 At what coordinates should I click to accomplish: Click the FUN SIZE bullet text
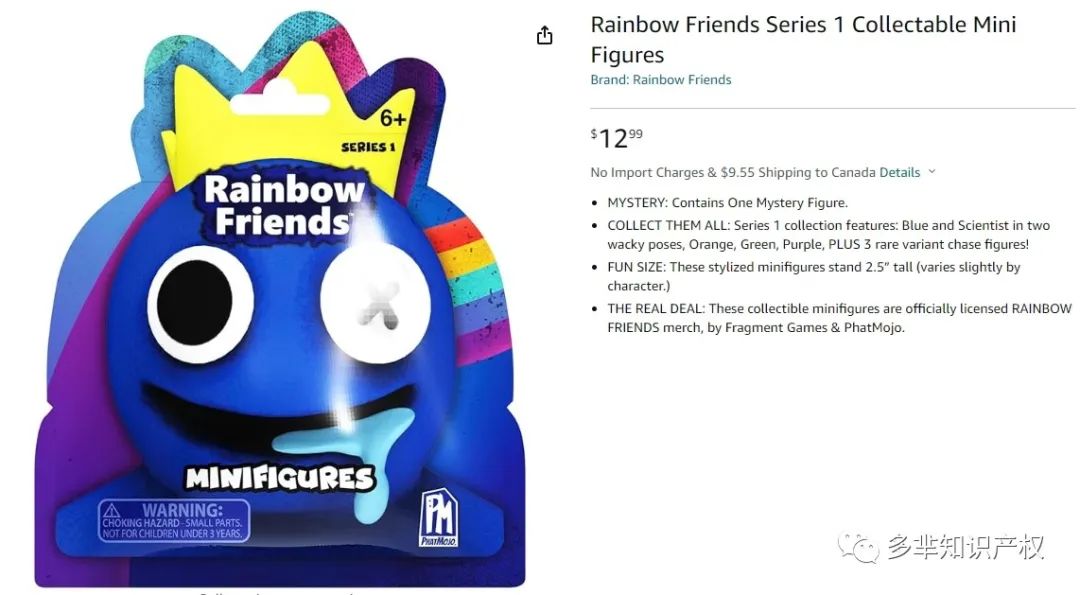pyautogui.click(x=813, y=276)
